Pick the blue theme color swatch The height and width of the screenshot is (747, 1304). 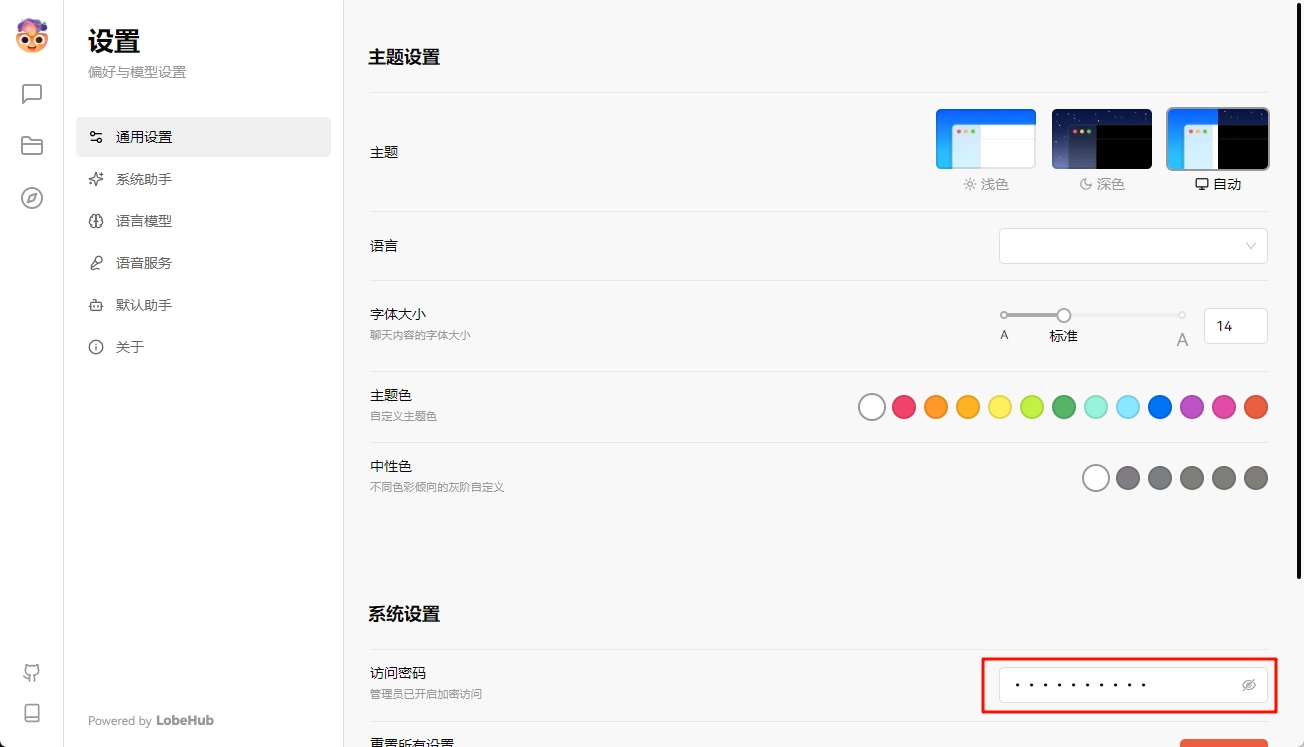(1160, 407)
